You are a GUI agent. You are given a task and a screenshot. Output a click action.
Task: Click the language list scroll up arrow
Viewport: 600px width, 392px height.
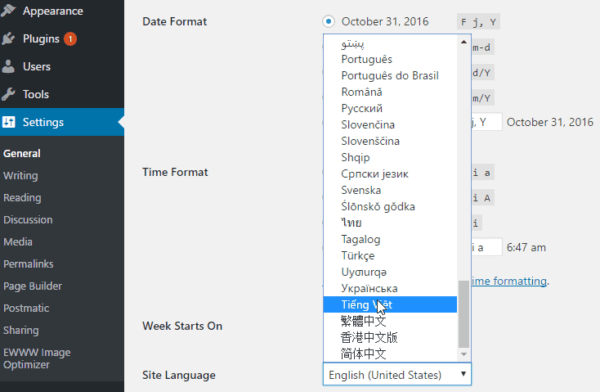(x=464, y=42)
